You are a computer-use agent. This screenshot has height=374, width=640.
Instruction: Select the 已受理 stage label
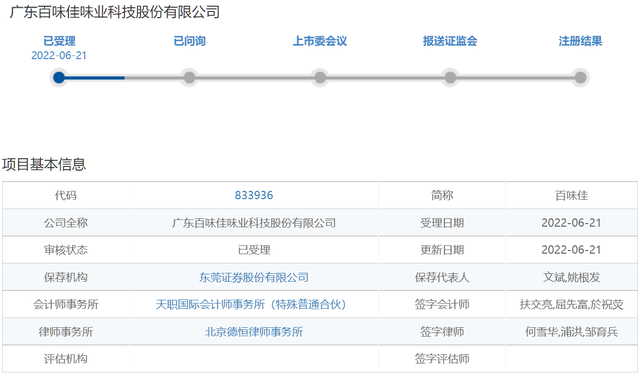click(59, 41)
